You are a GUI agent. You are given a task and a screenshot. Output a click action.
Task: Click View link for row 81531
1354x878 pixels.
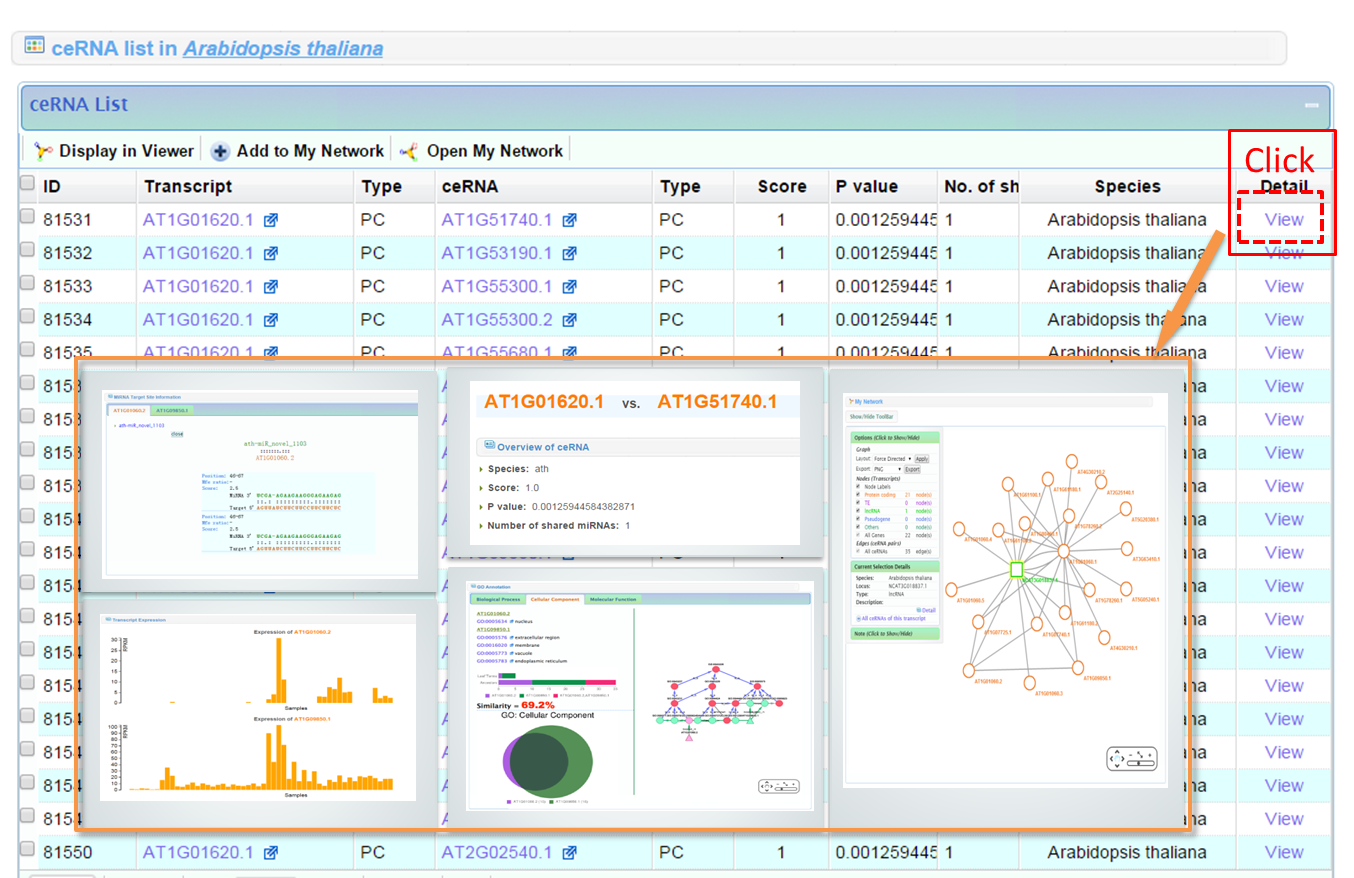(x=1283, y=220)
